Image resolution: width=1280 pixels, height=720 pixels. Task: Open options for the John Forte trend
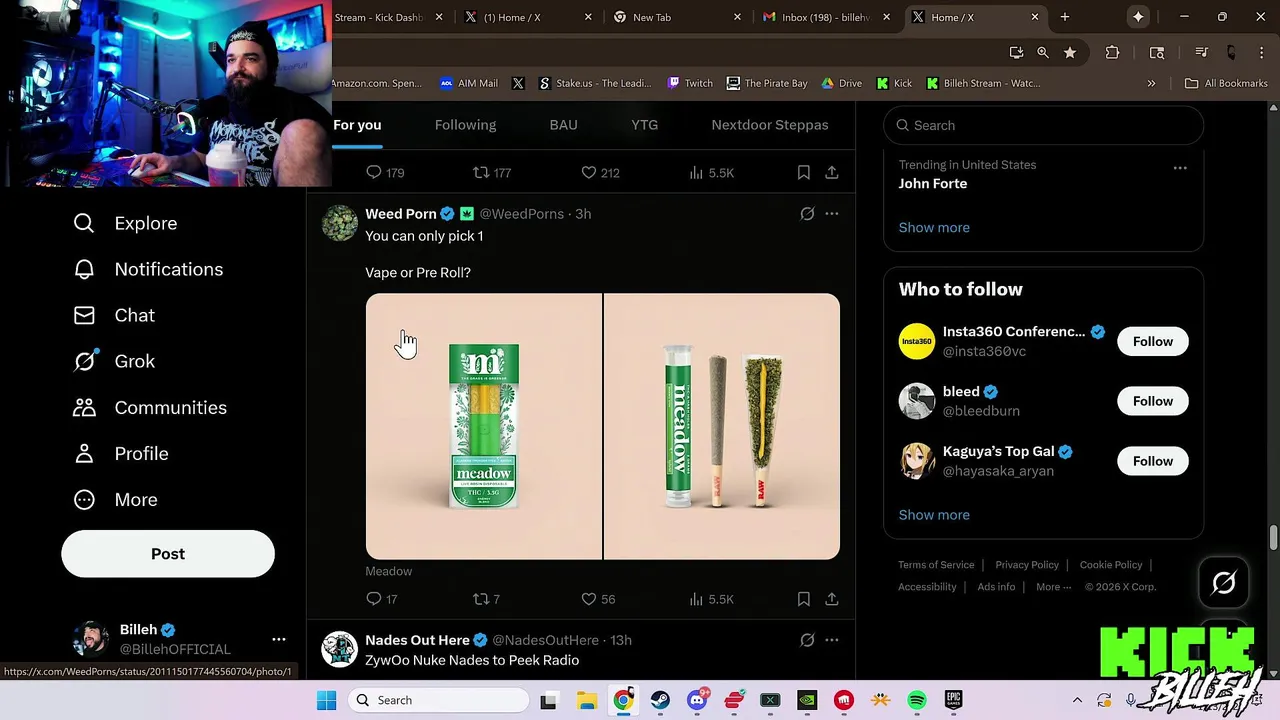click(1180, 168)
